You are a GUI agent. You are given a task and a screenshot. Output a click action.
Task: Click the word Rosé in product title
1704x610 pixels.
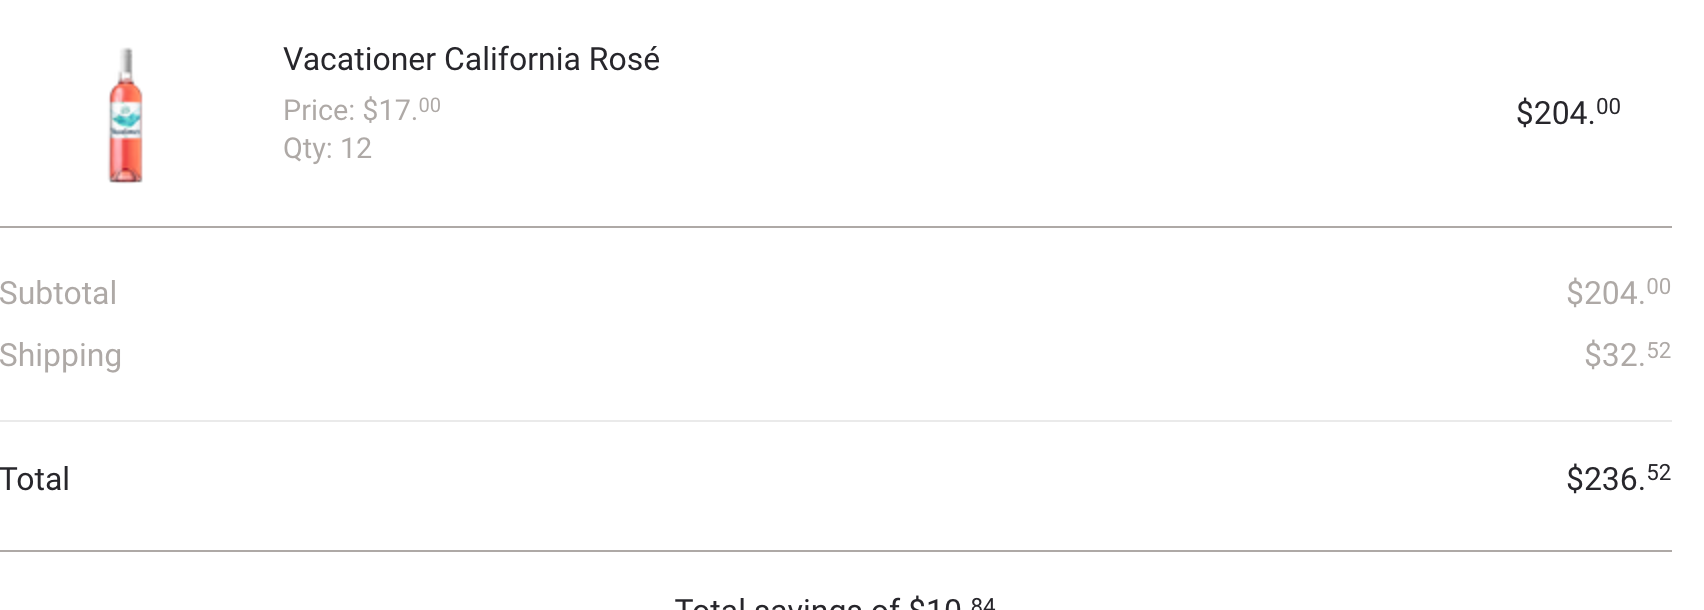point(624,59)
